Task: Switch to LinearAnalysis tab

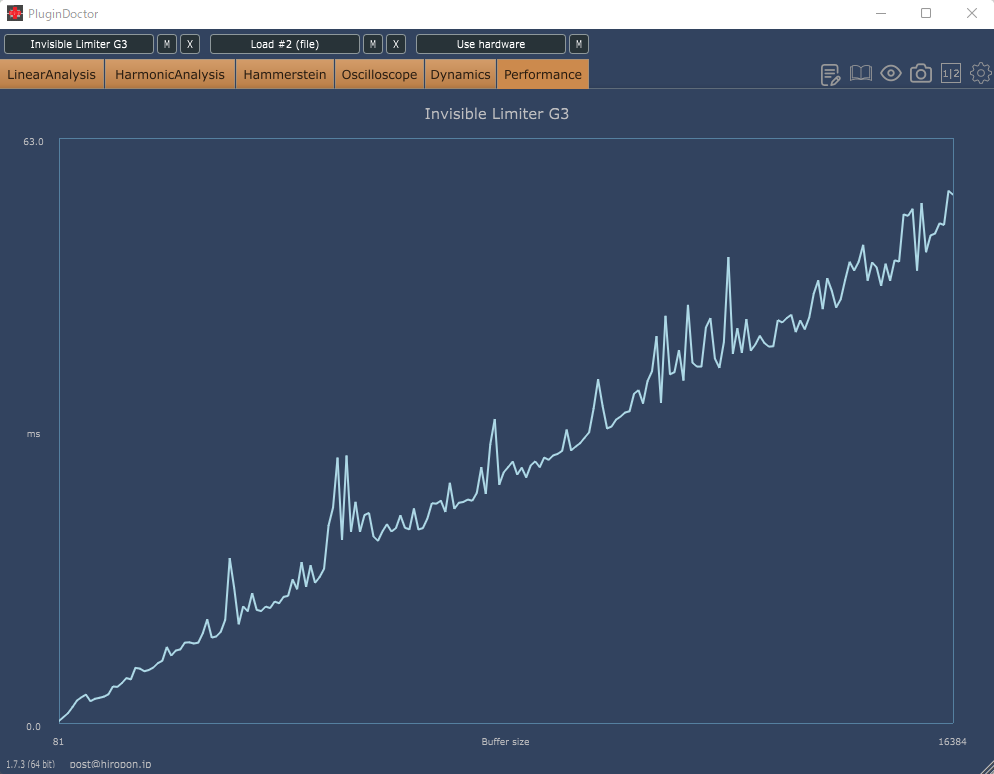Action: [52, 74]
